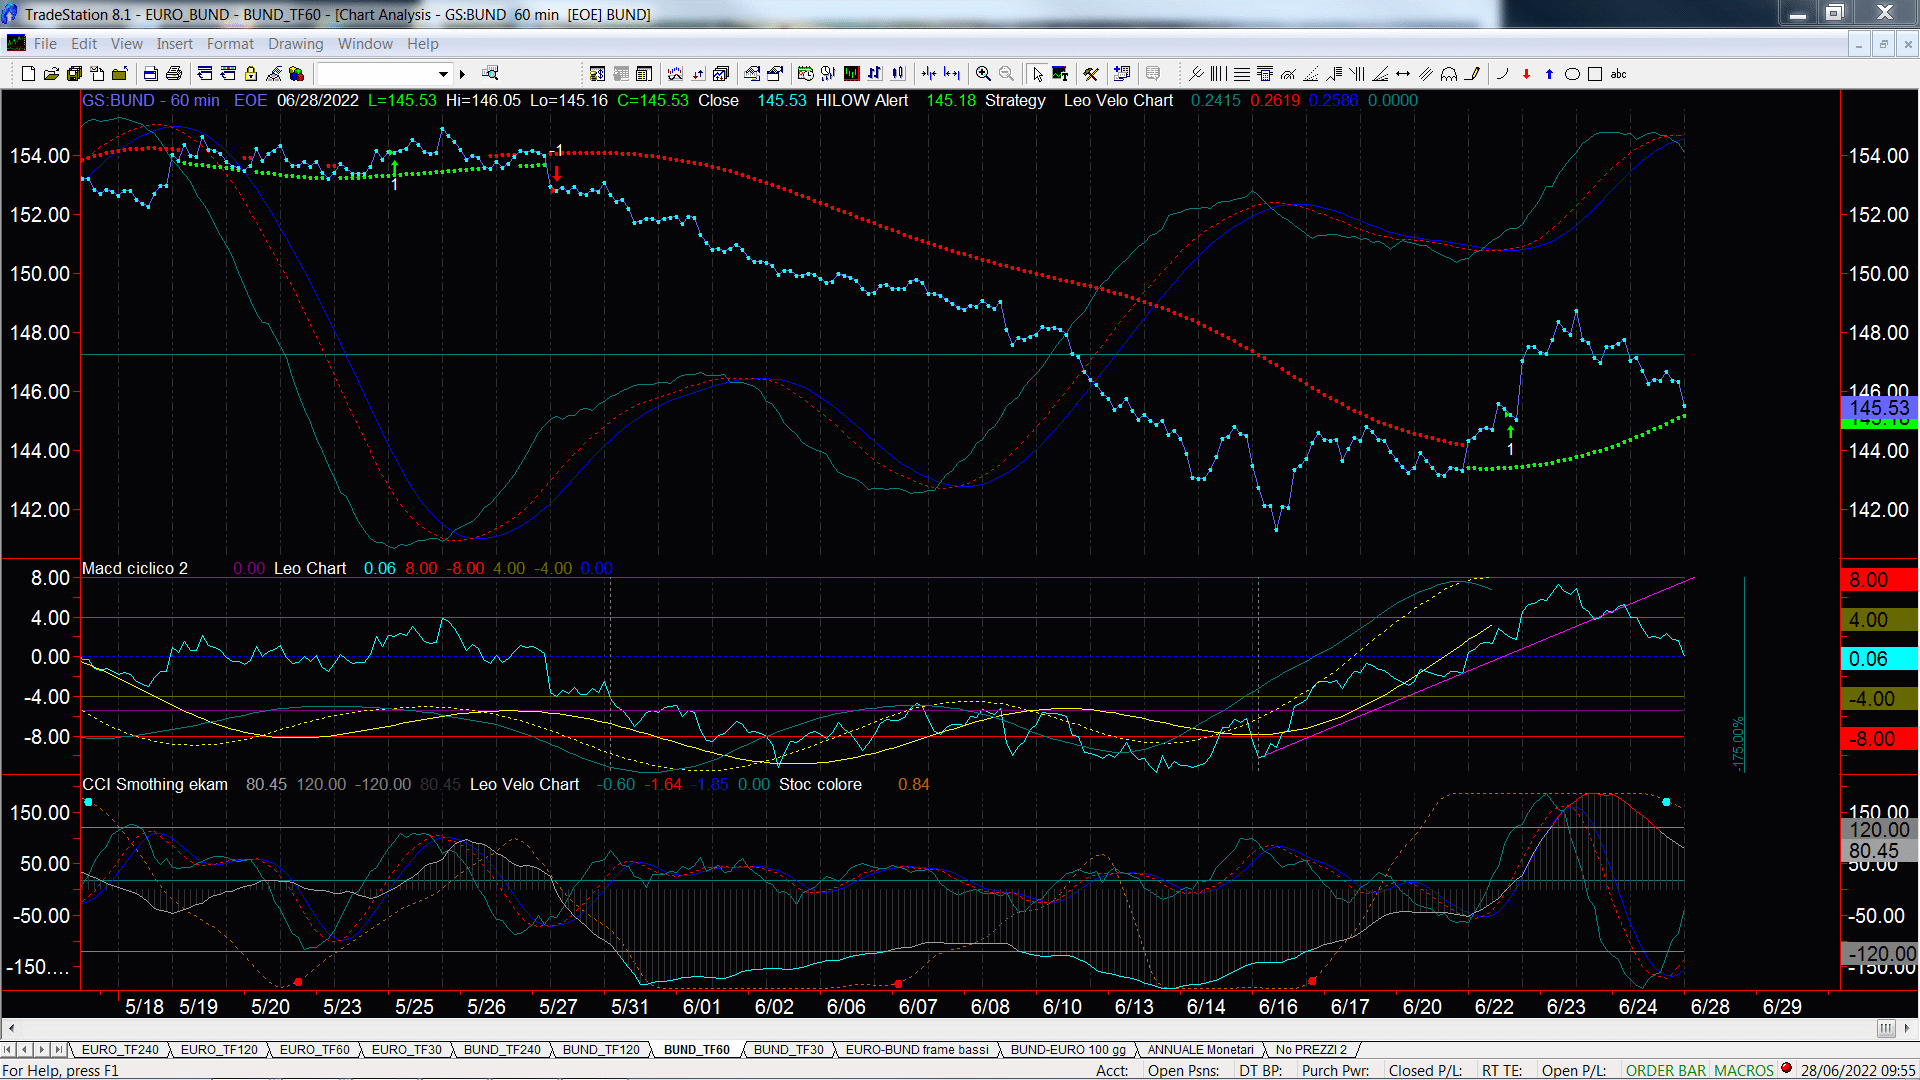Select the vertical lines drawing tool
The image size is (1920, 1080).
click(1218, 74)
